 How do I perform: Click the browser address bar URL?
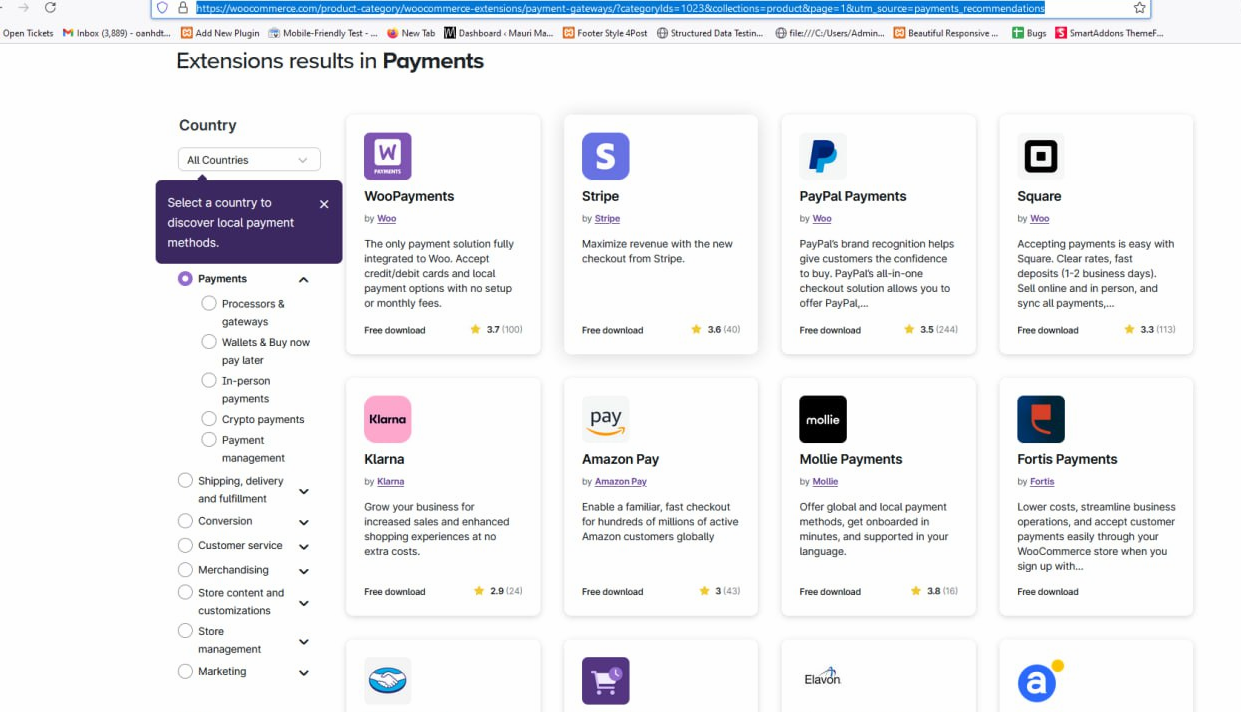(x=620, y=8)
